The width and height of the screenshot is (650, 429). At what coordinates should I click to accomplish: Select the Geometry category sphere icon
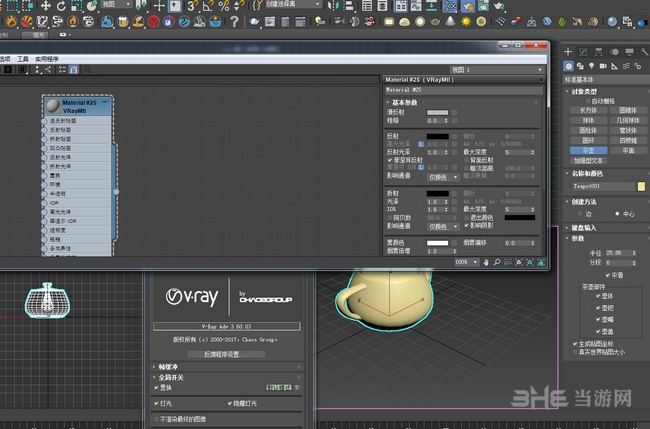(x=569, y=66)
